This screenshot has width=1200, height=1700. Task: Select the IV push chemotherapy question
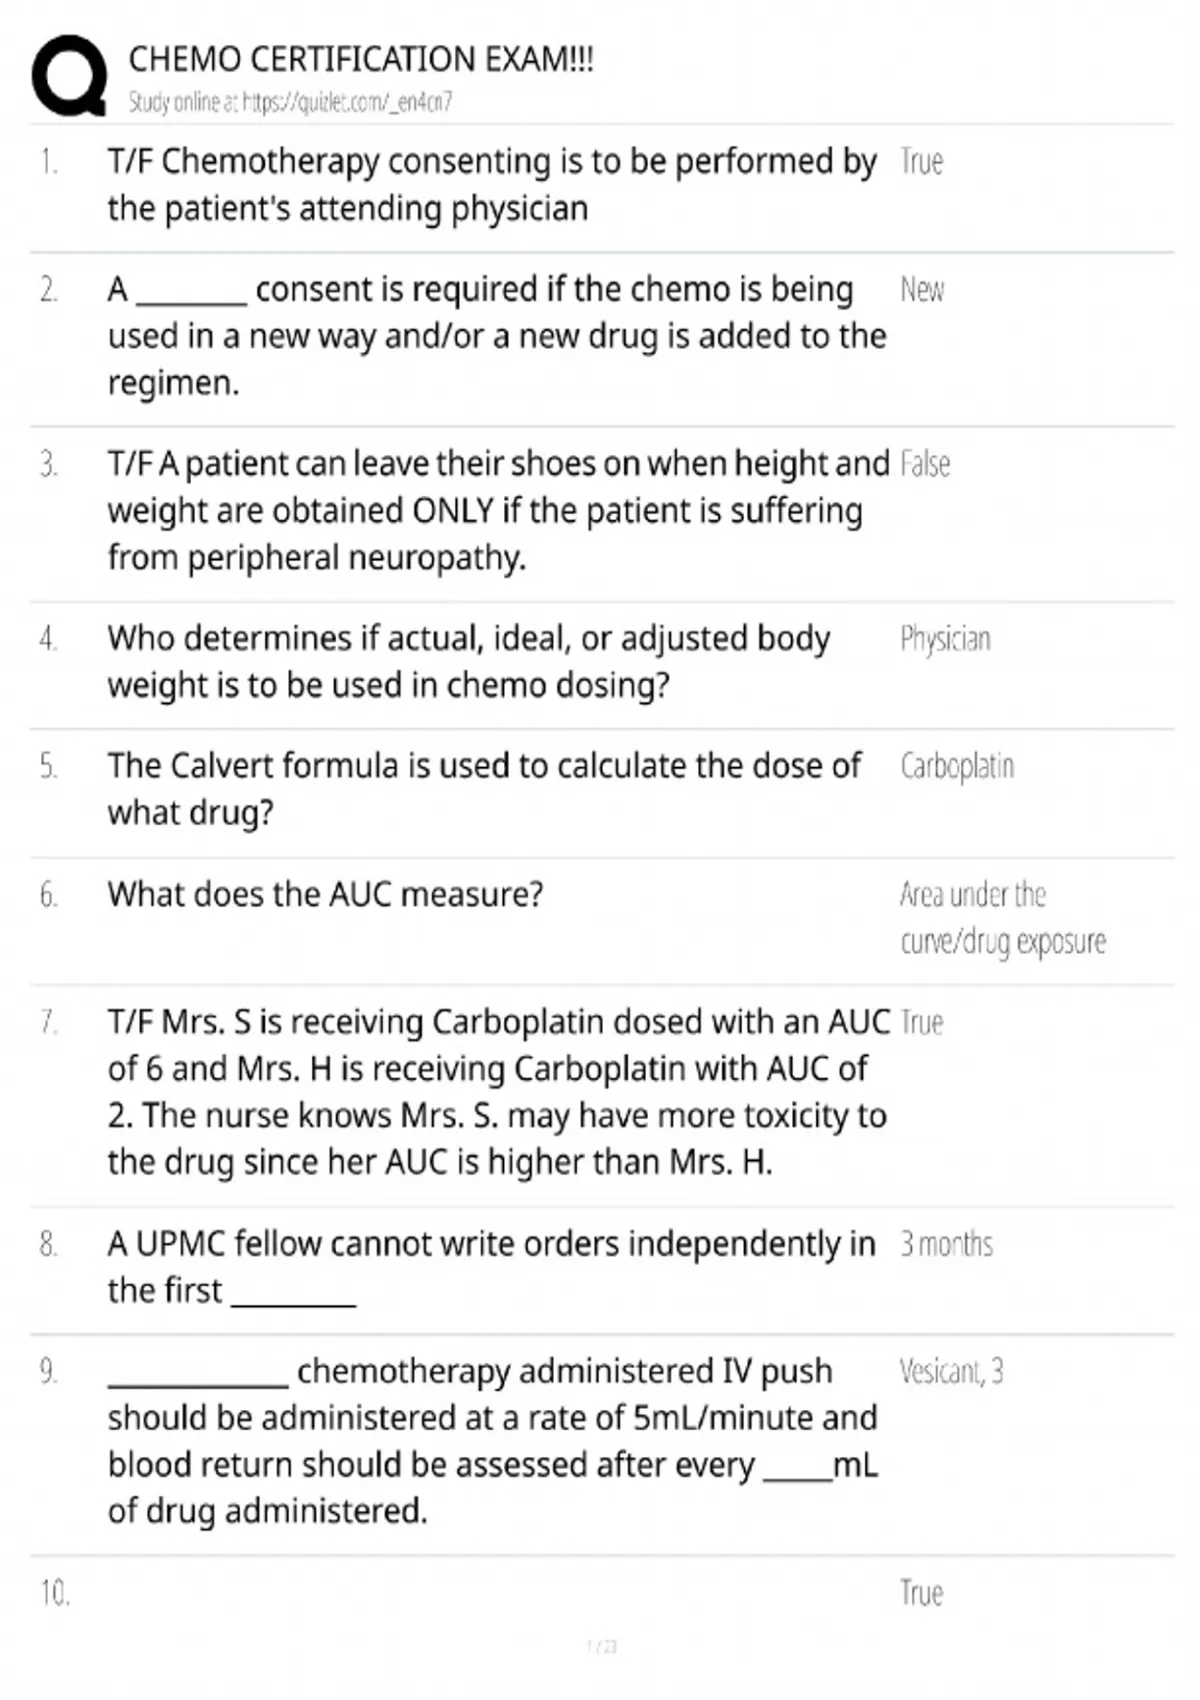pos(492,1441)
